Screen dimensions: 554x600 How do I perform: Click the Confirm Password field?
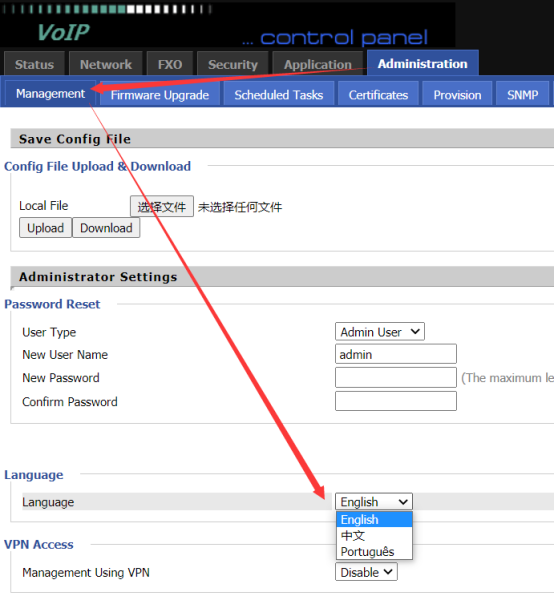pyautogui.click(x=396, y=401)
